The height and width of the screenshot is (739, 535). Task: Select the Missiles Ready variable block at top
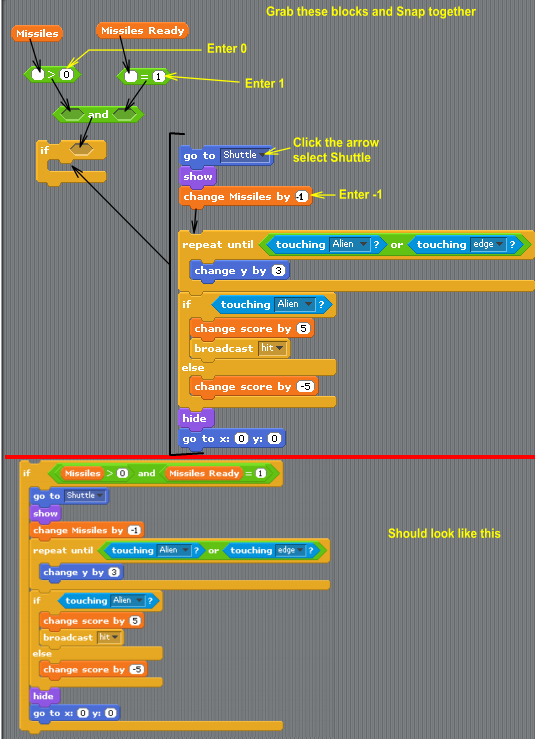[x=142, y=31]
